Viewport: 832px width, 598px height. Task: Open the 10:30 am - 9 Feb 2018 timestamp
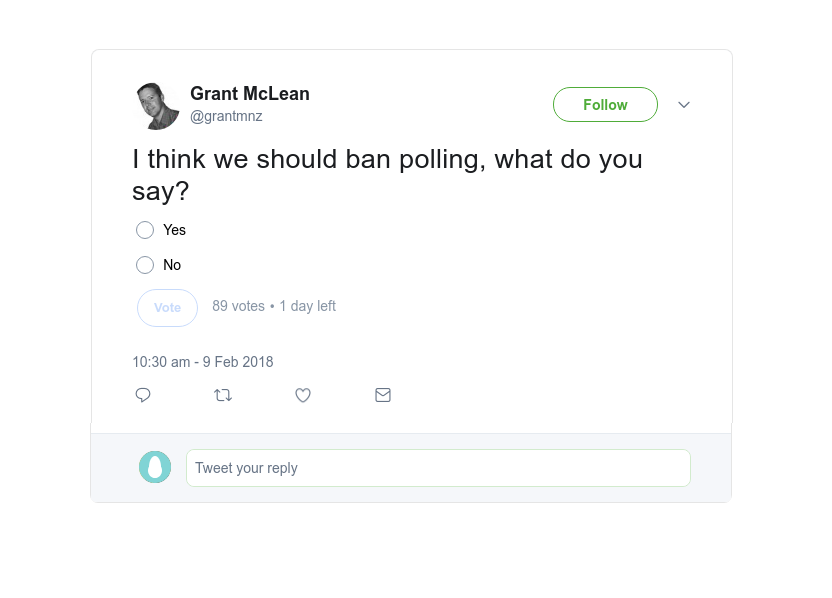point(203,362)
